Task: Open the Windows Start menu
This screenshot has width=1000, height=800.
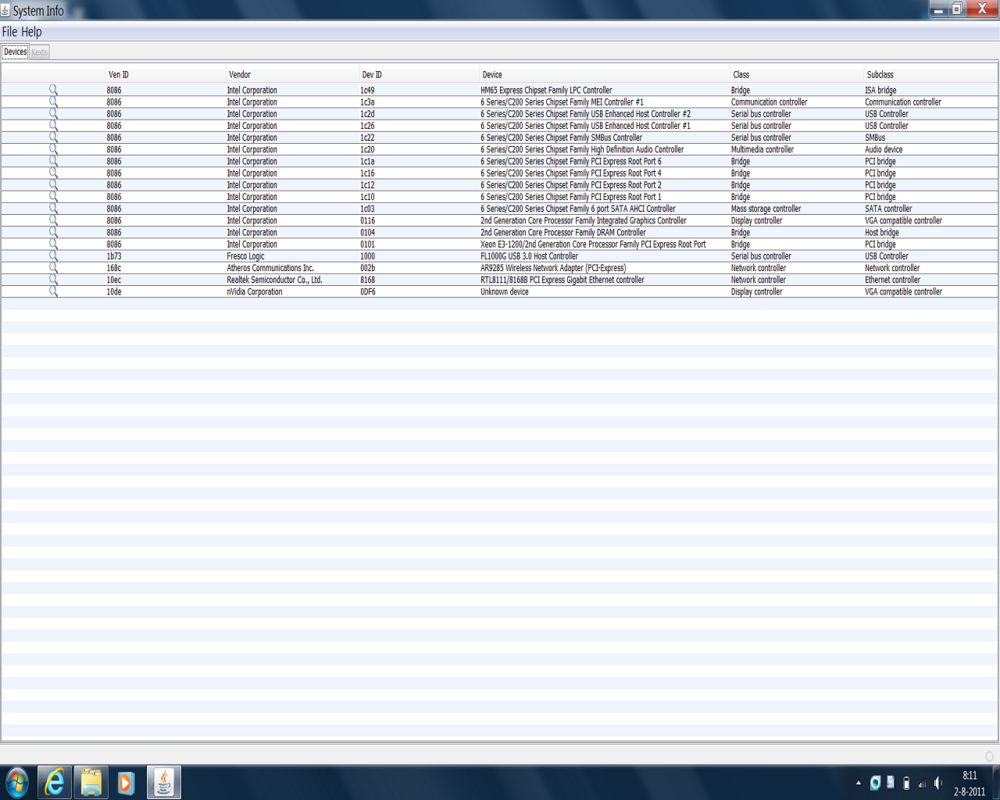Action: click(17, 782)
